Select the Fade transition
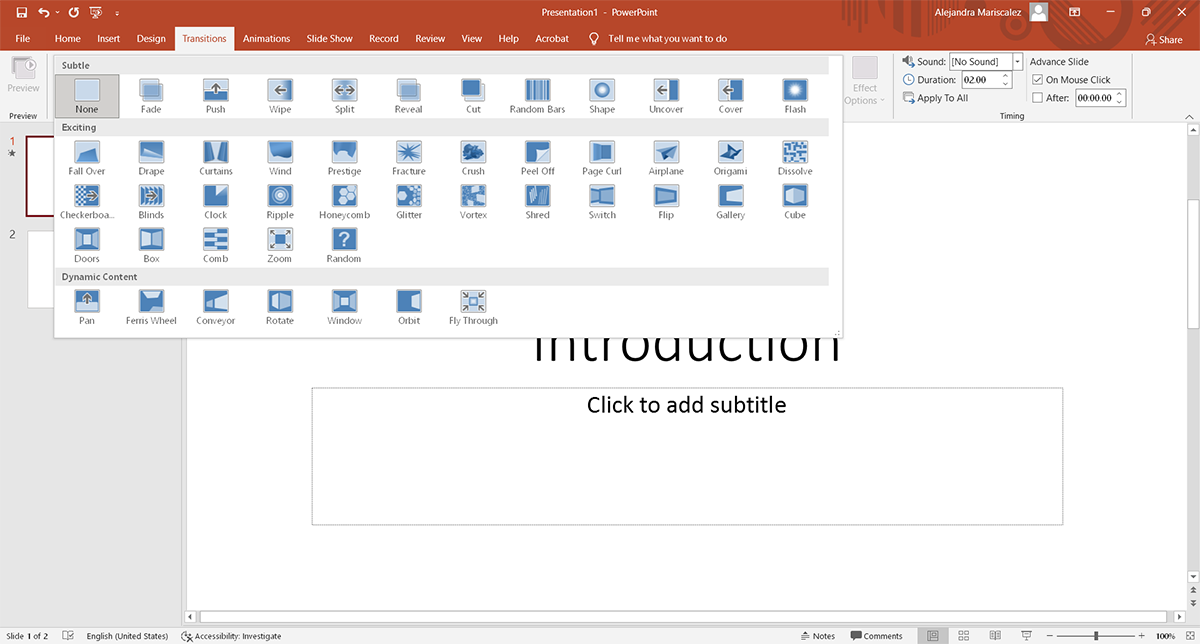The width and height of the screenshot is (1200, 644). click(x=151, y=92)
